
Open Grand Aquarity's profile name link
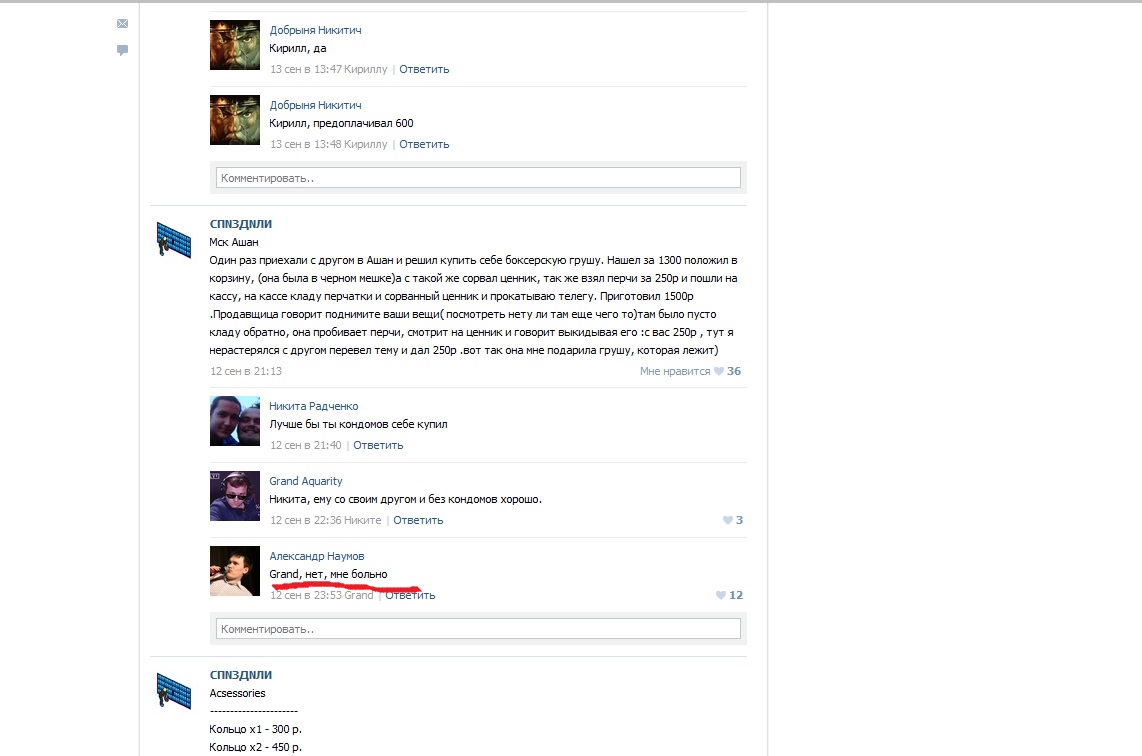[x=305, y=481]
